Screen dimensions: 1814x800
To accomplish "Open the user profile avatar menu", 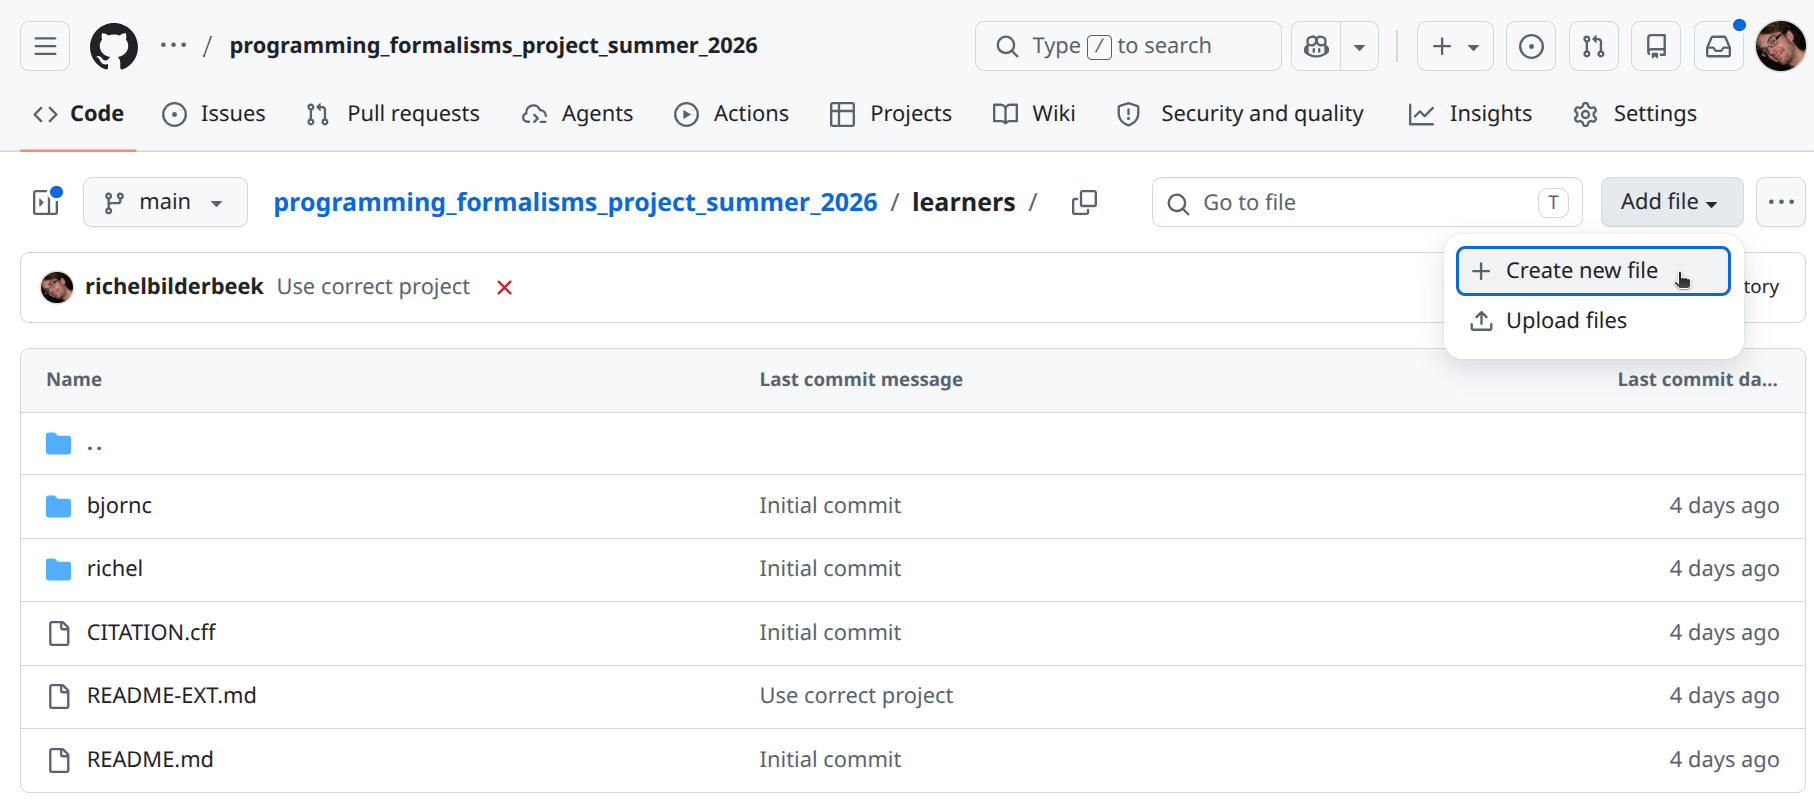I will 1780,46.
